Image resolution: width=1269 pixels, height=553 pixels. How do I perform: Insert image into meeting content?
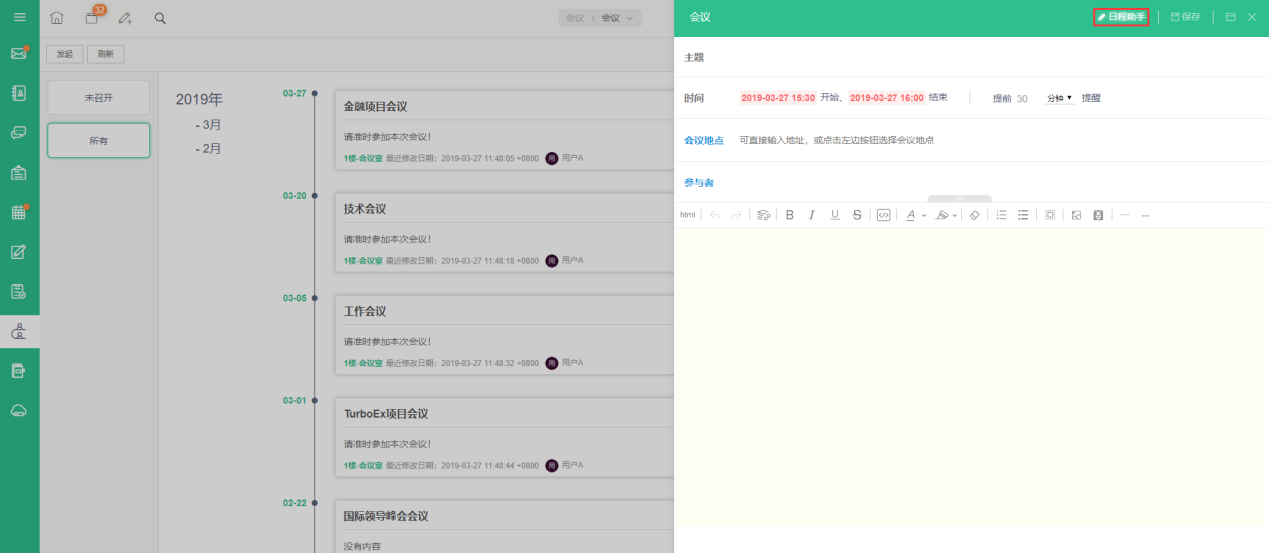1076,215
